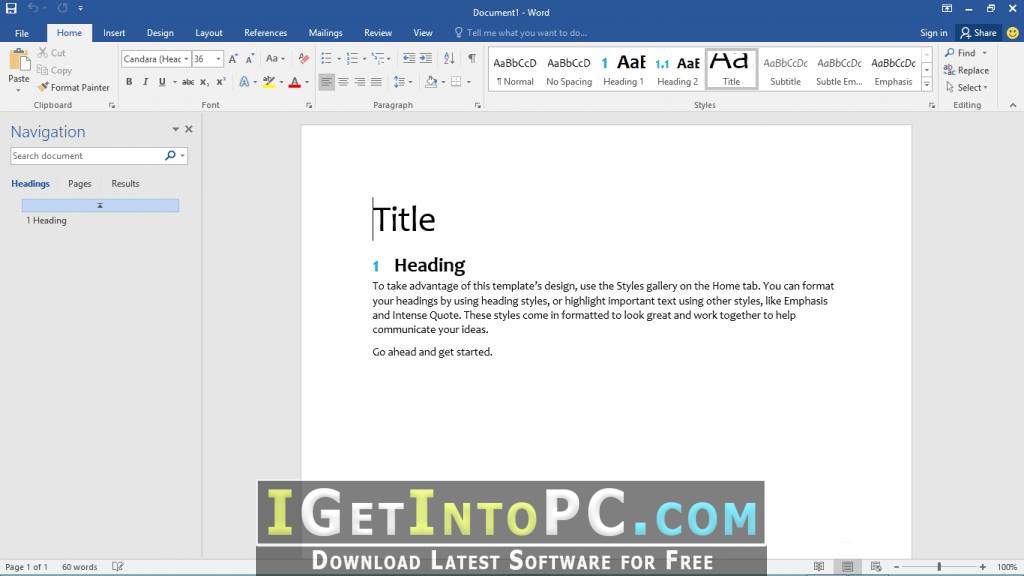Open Navigation pane options arrow
Screen dimensions: 1024x576
[175, 129]
